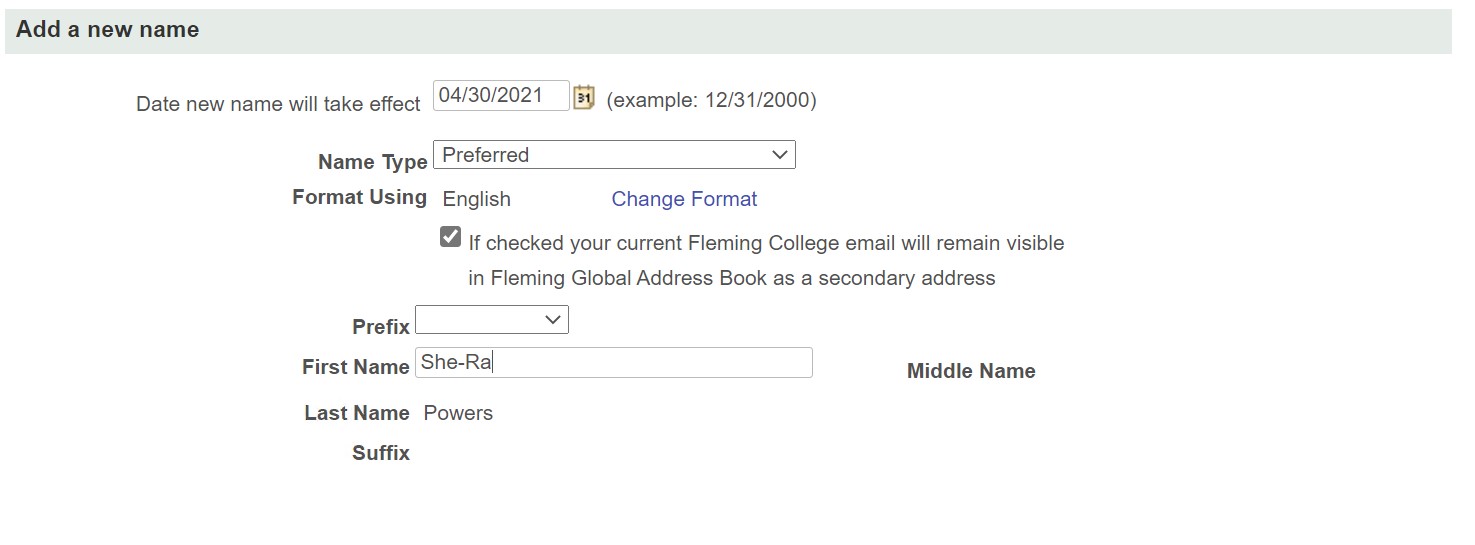
Task: Click the effective date field showing 04/30/2021
Action: click(x=500, y=96)
